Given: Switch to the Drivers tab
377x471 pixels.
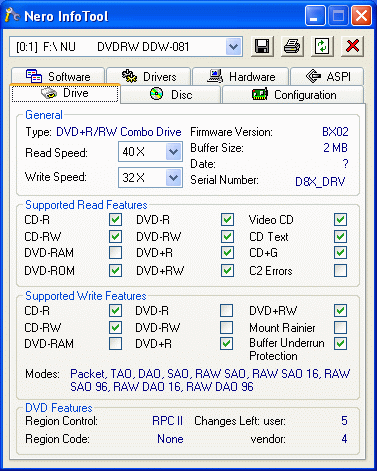Looking at the screenshot, I should point(149,76).
